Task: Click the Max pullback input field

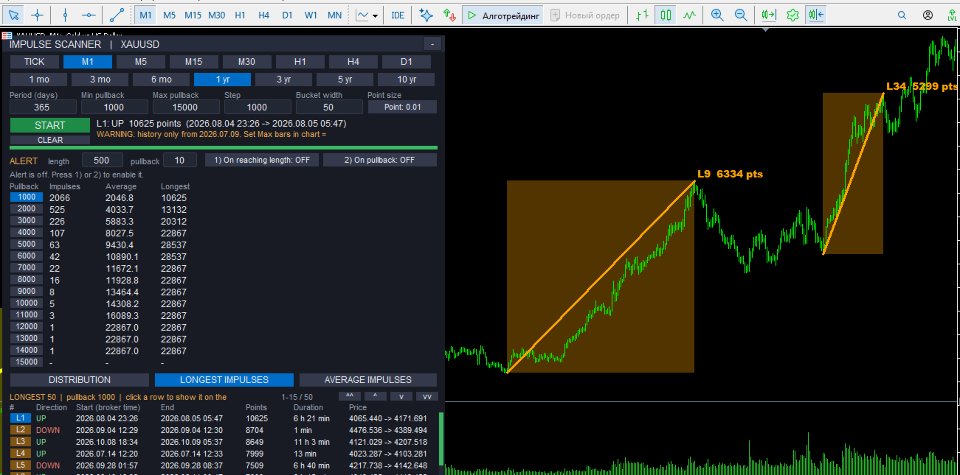Action: [185, 107]
